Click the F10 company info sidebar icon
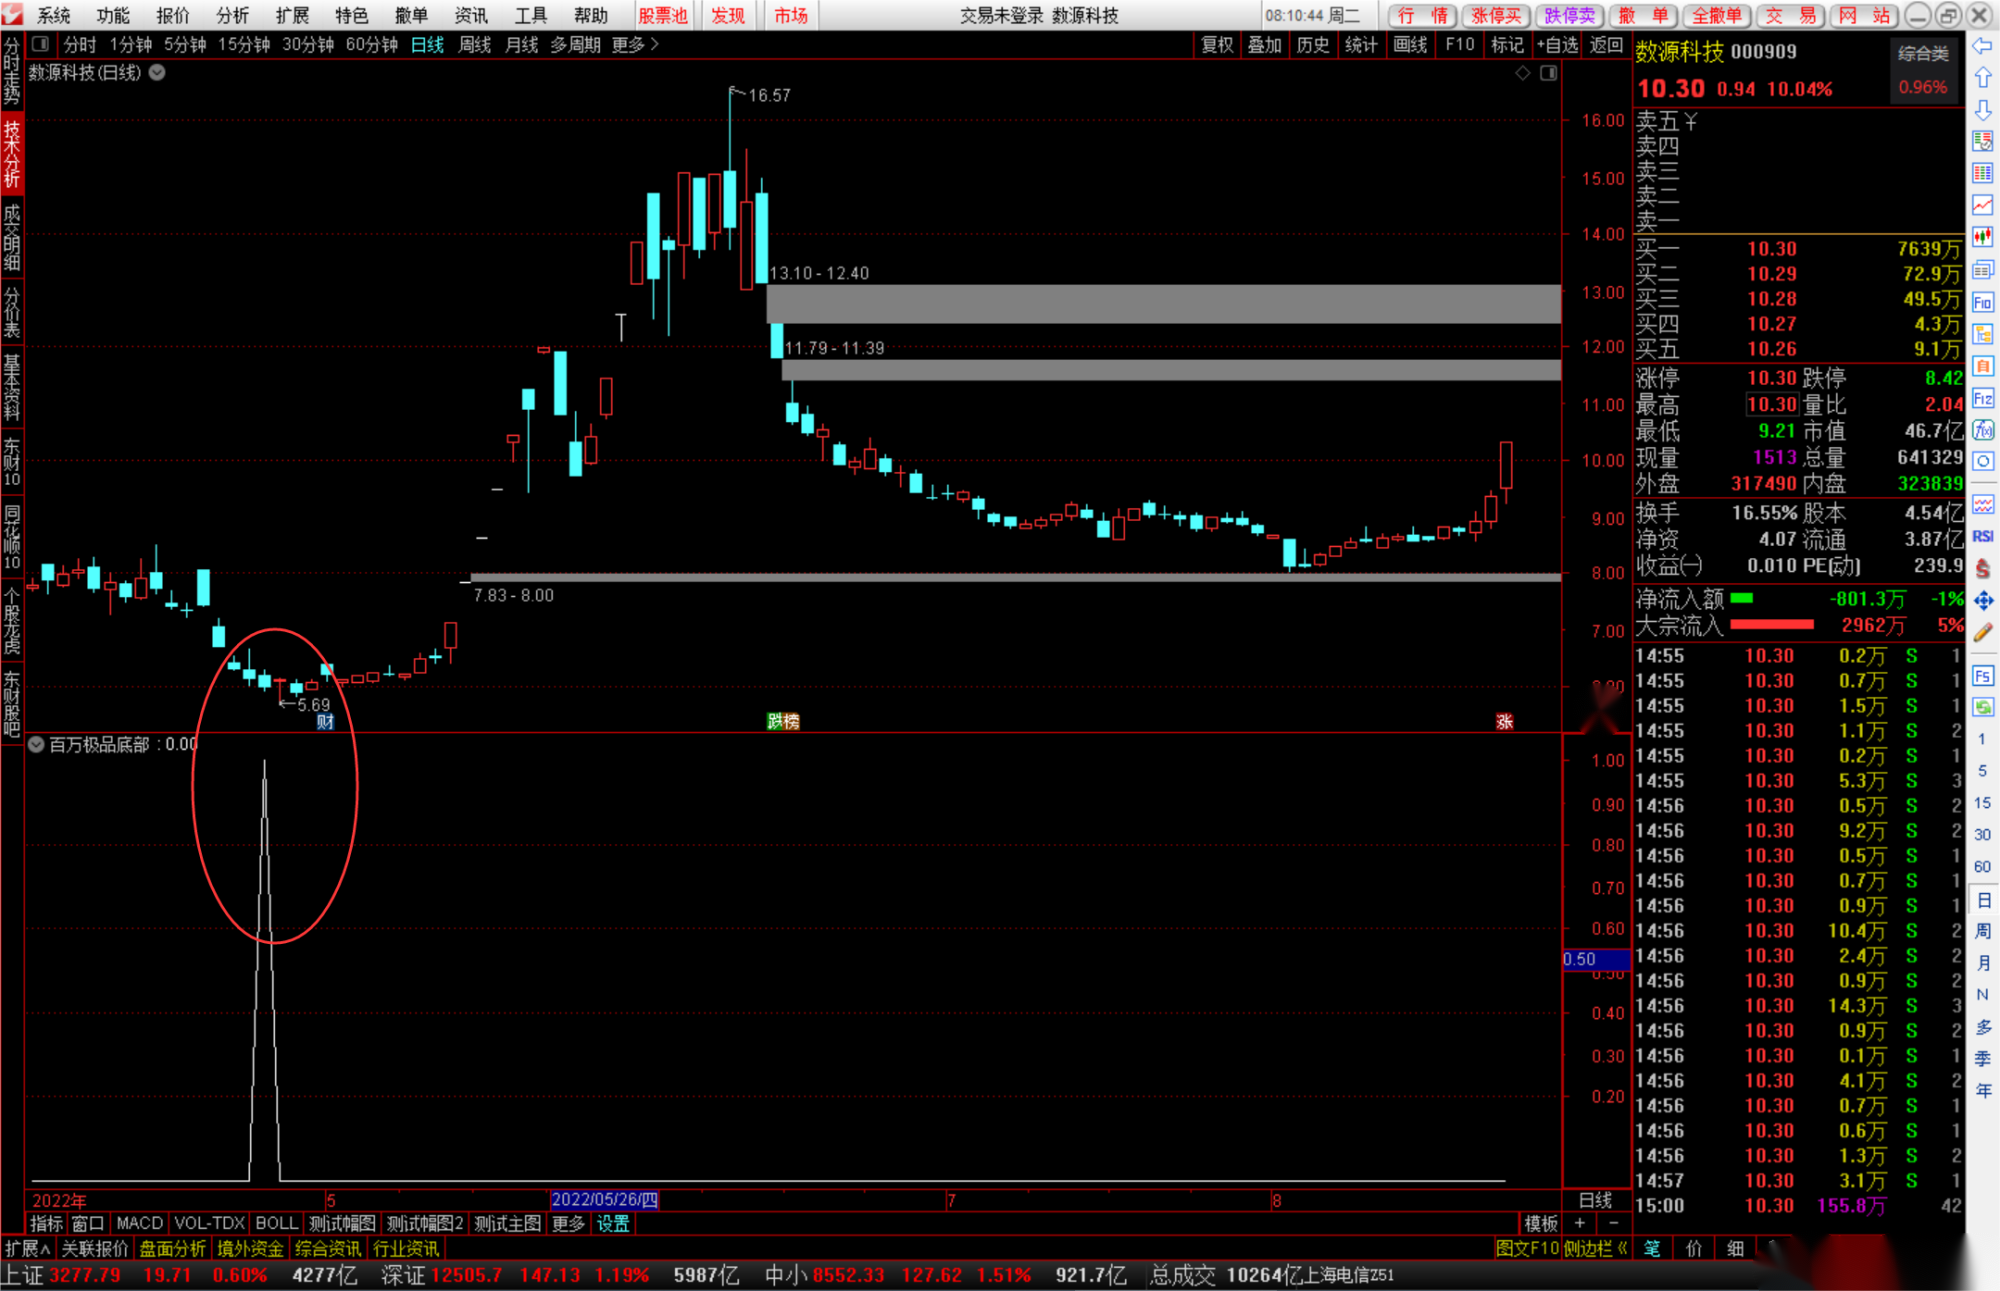 pyautogui.click(x=1982, y=302)
